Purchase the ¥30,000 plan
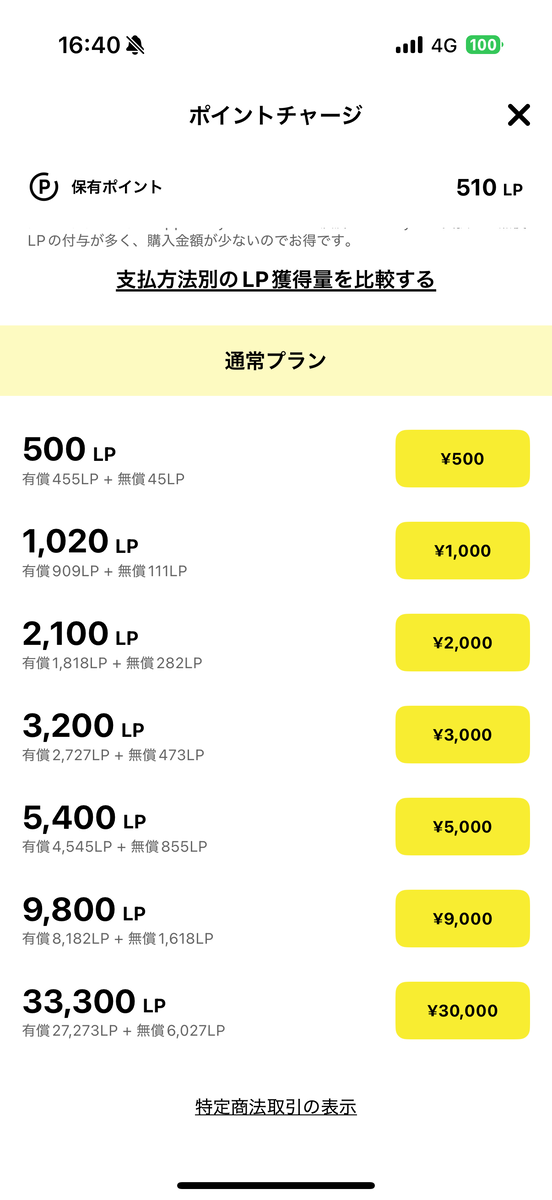The image size is (552, 1200). (462, 1011)
